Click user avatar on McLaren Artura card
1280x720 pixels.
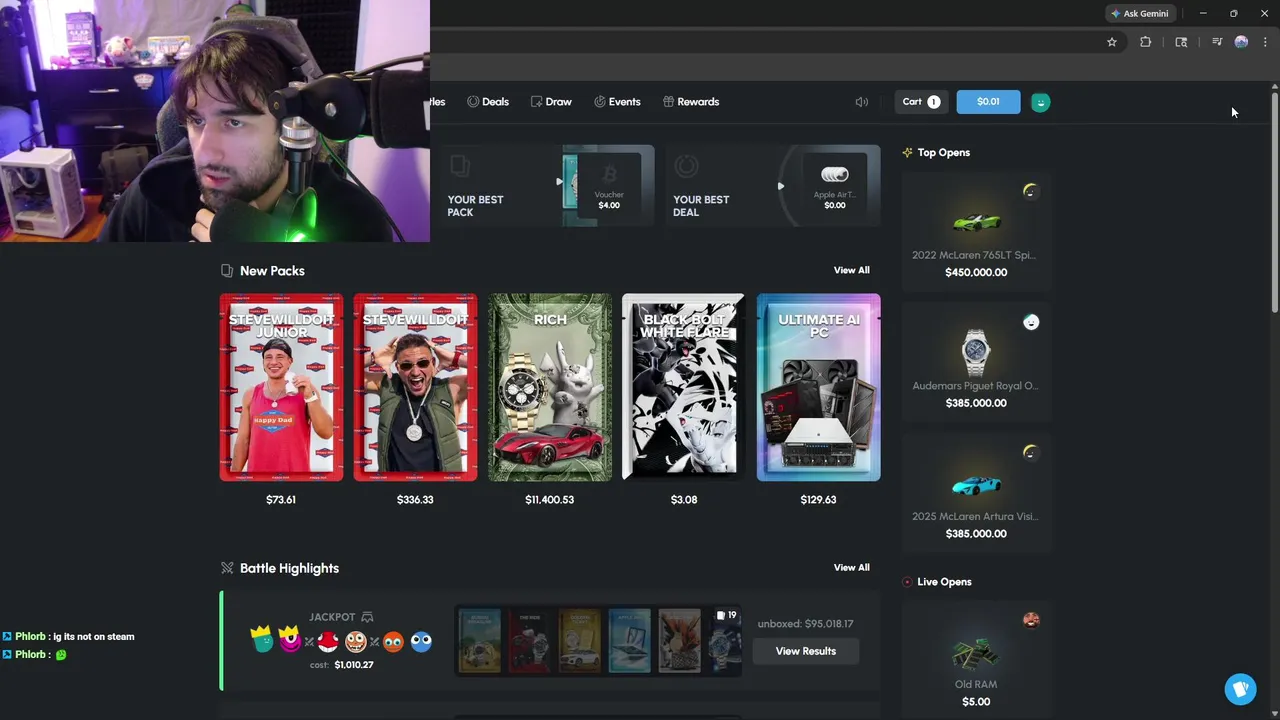pos(1031,453)
